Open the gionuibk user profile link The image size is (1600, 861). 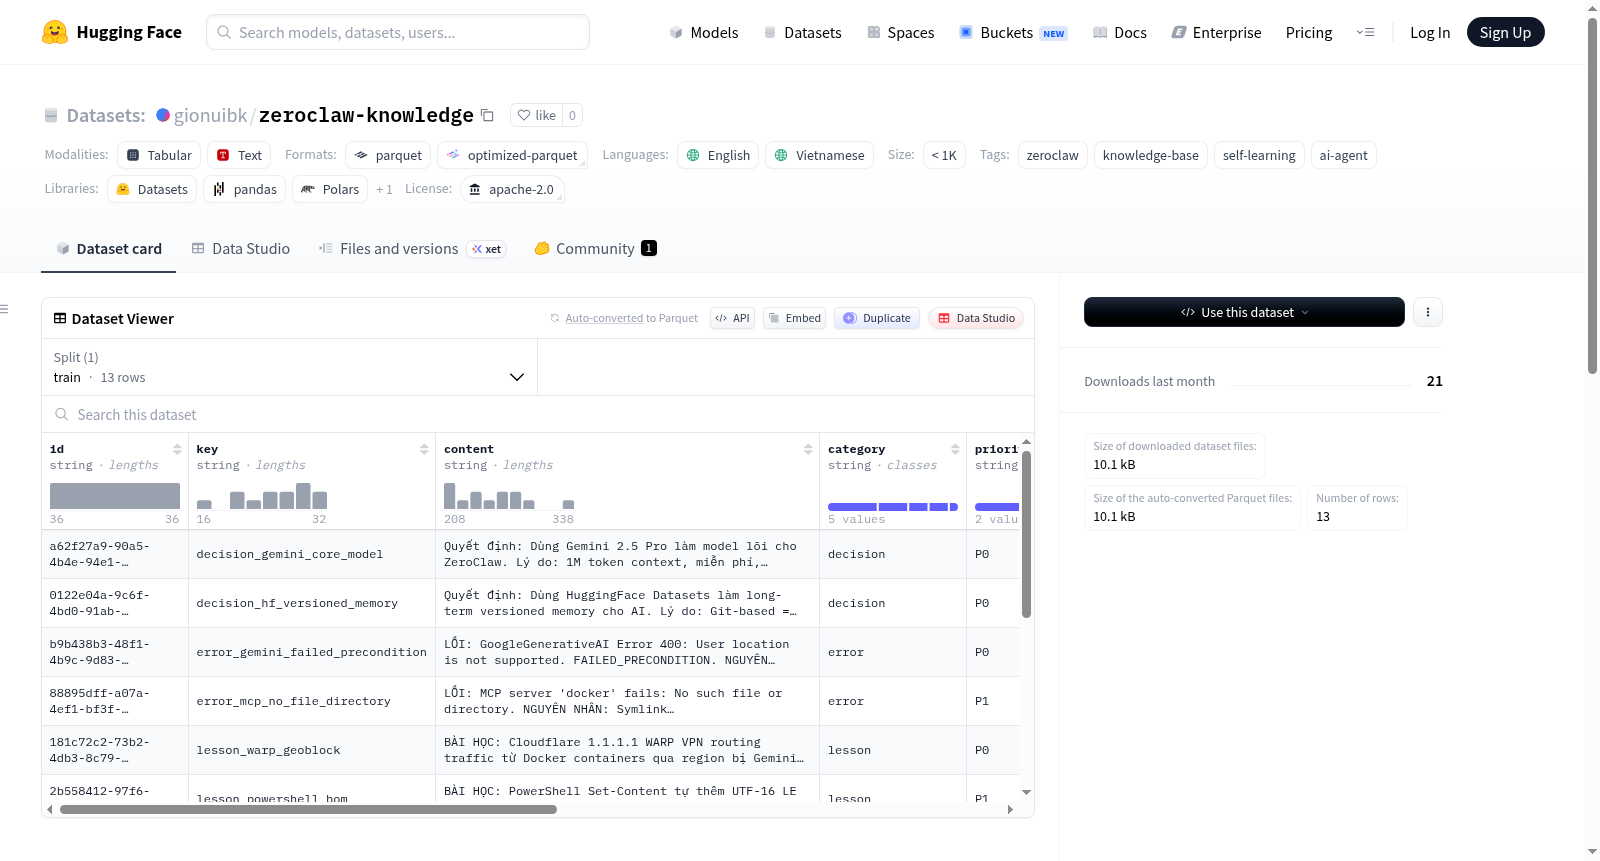point(210,115)
